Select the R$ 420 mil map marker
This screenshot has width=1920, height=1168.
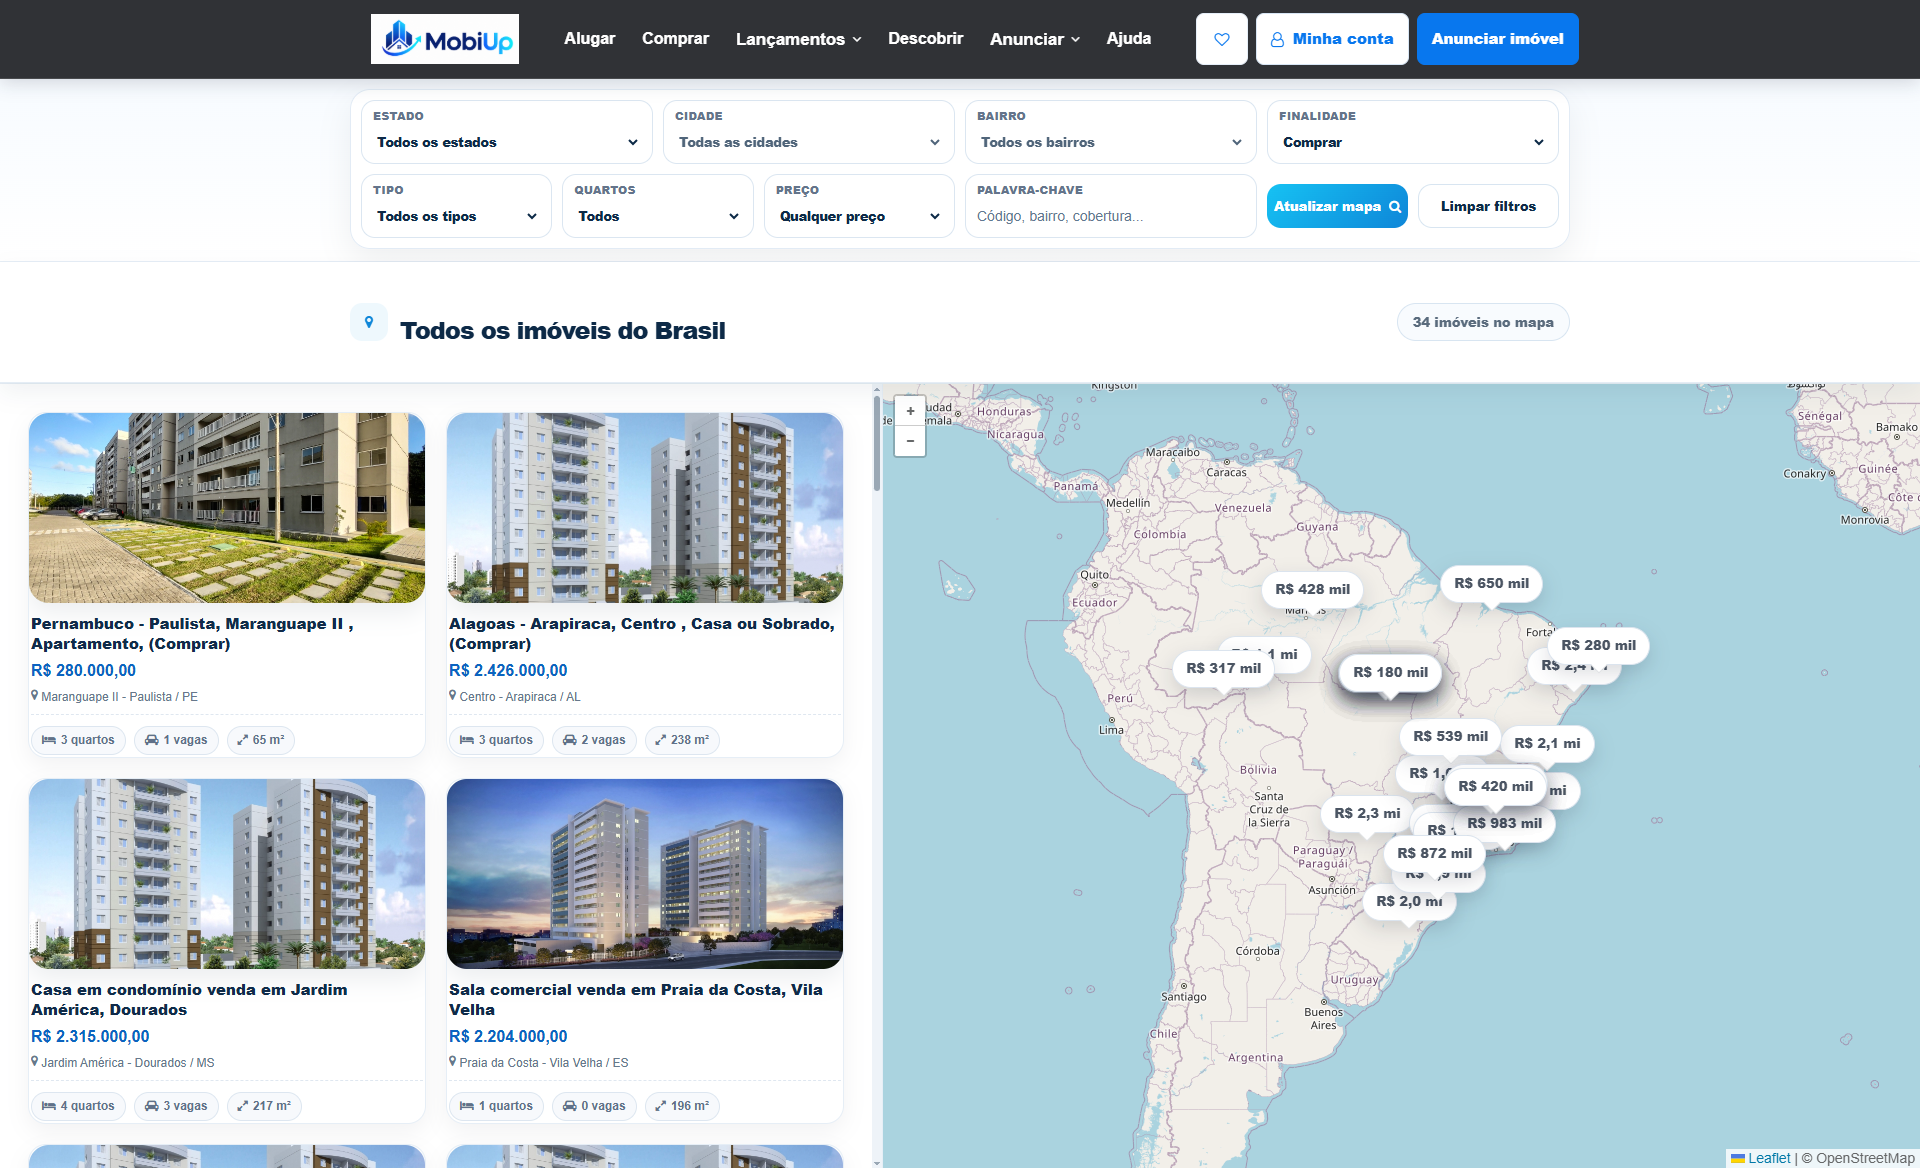(1495, 786)
